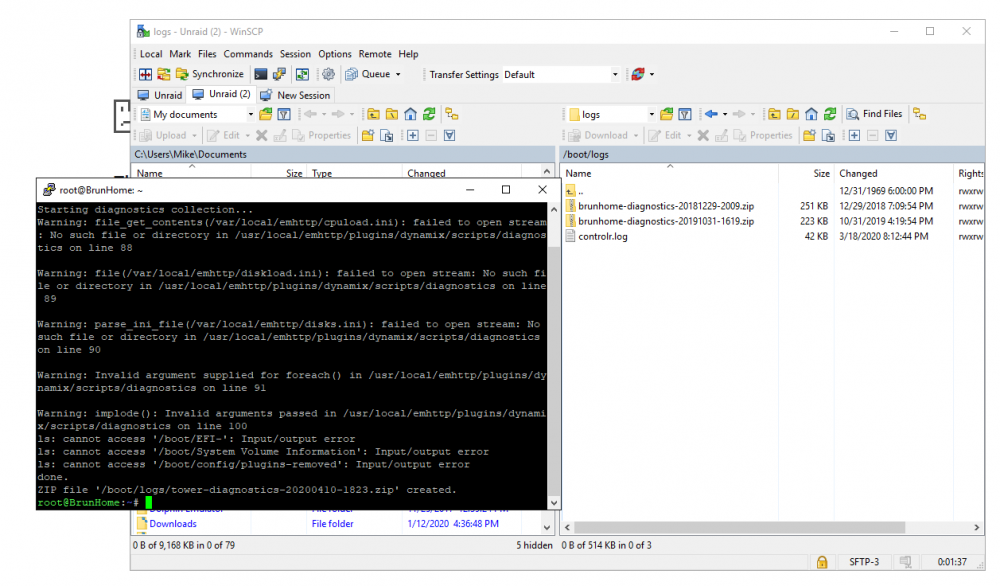
Task: Click the remote Home directory icon
Action: click(x=811, y=114)
